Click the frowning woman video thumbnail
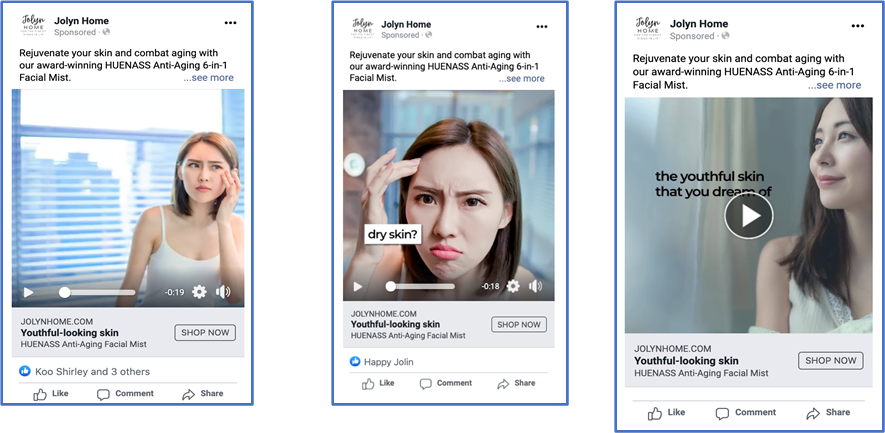 [x=449, y=195]
